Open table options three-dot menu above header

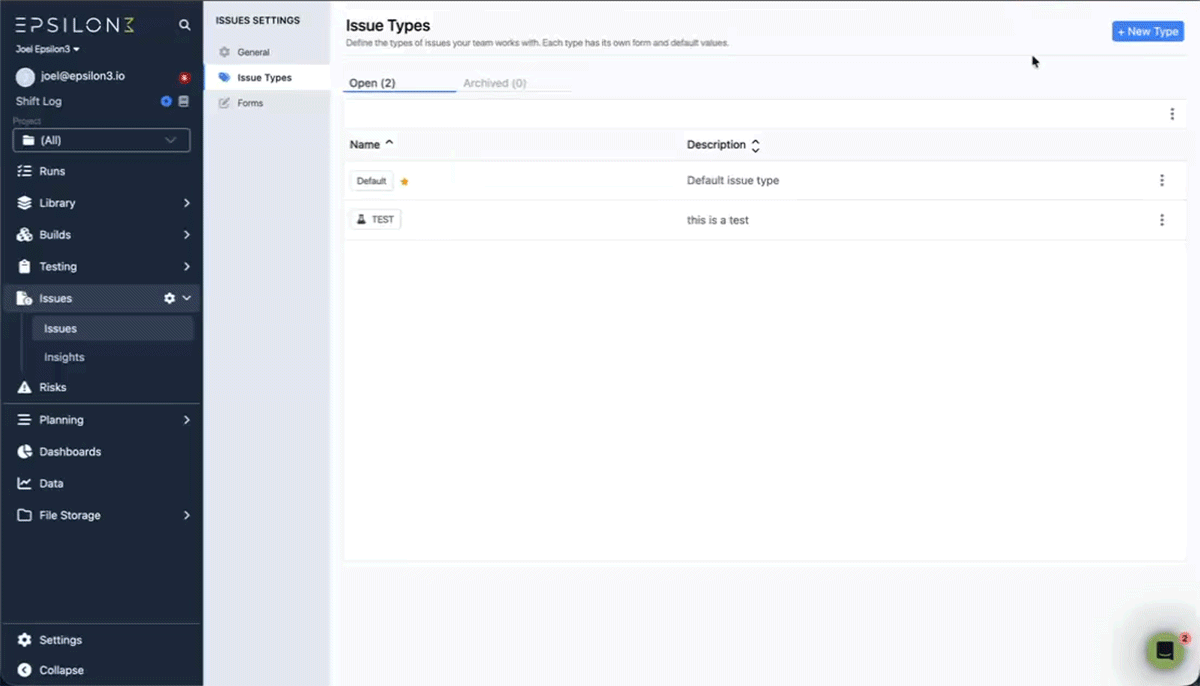(x=1172, y=114)
